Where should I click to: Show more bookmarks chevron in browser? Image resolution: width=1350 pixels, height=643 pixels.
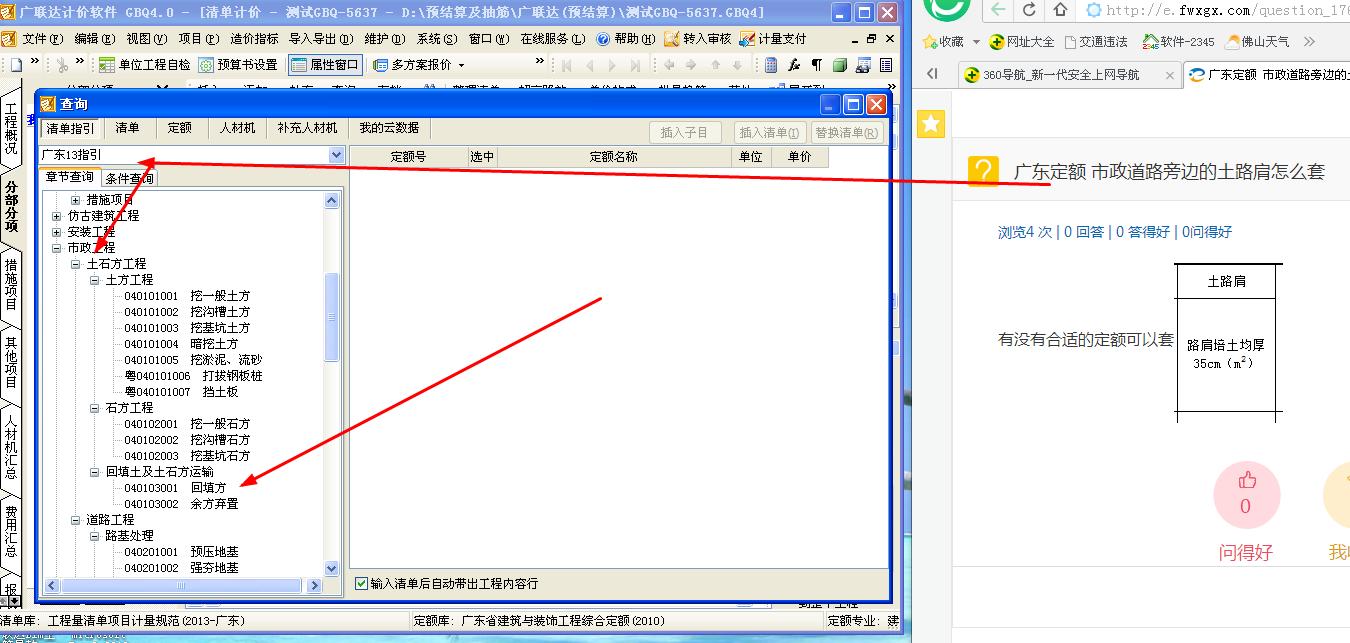coord(1309,42)
